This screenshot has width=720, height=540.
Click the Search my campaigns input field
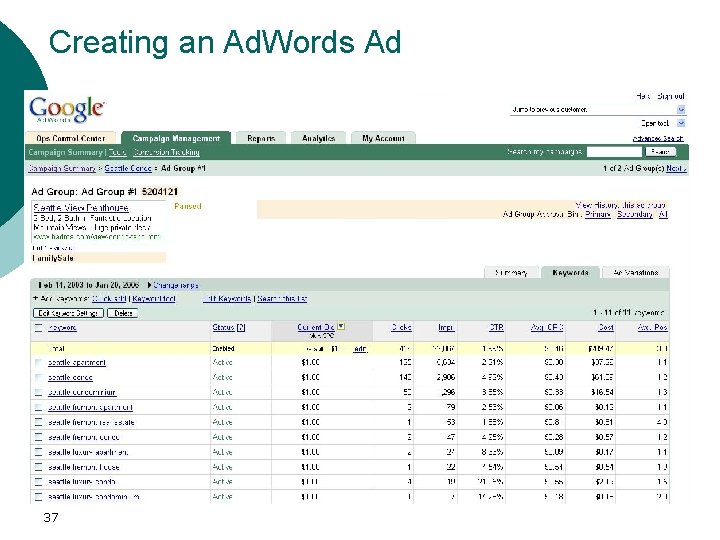tap(614, 152)
